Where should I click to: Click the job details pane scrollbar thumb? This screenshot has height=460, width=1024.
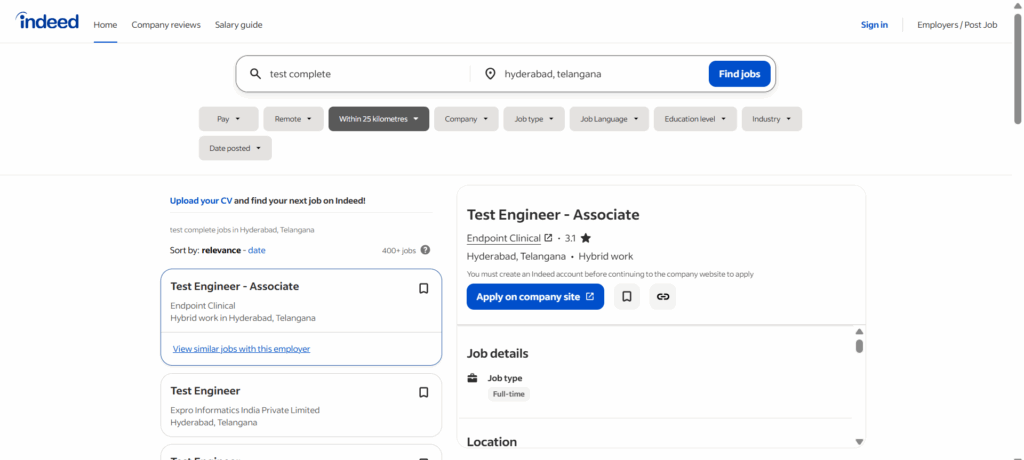(859, 346)
